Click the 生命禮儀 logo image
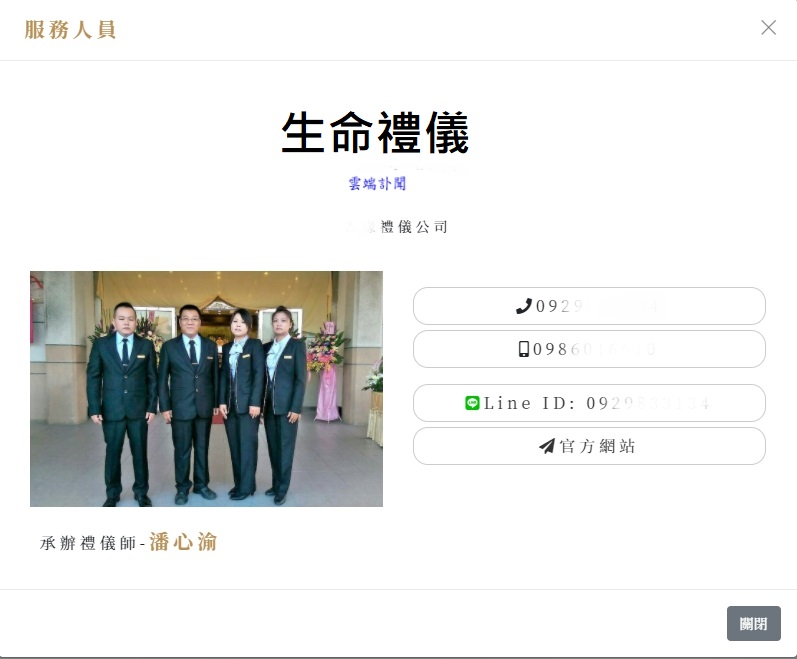797x659 pixels. 375,133
